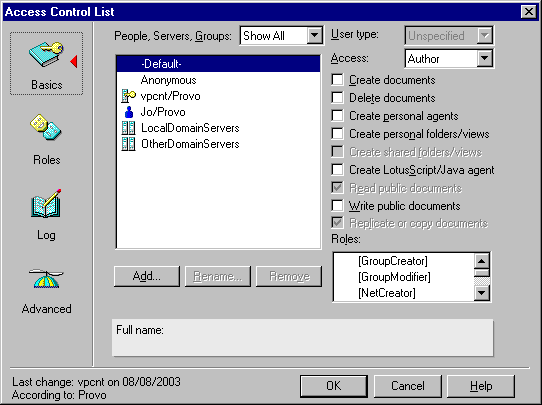Enable Delete documents checkbox
The width and height of the screenshot is (542, 405).
pos(337,98)
